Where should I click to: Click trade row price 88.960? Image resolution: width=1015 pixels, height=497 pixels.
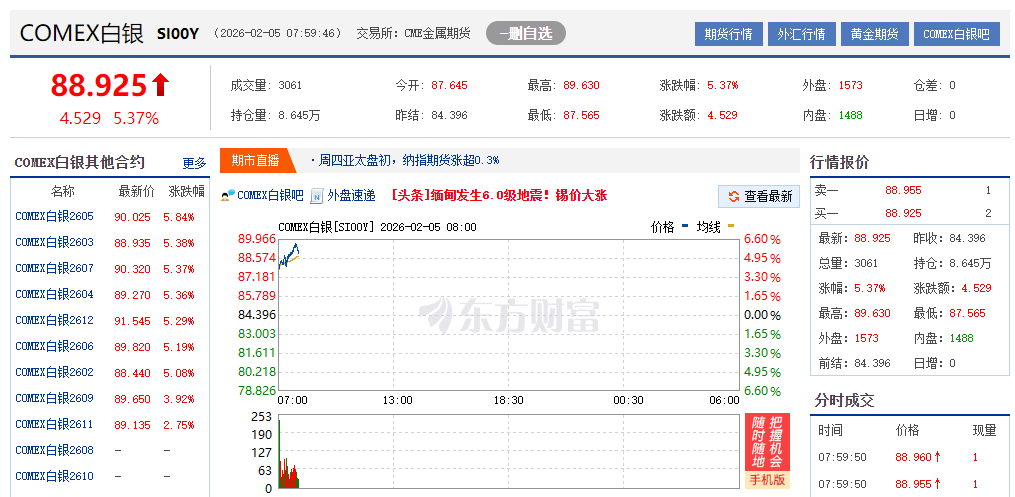click(913, 458)
